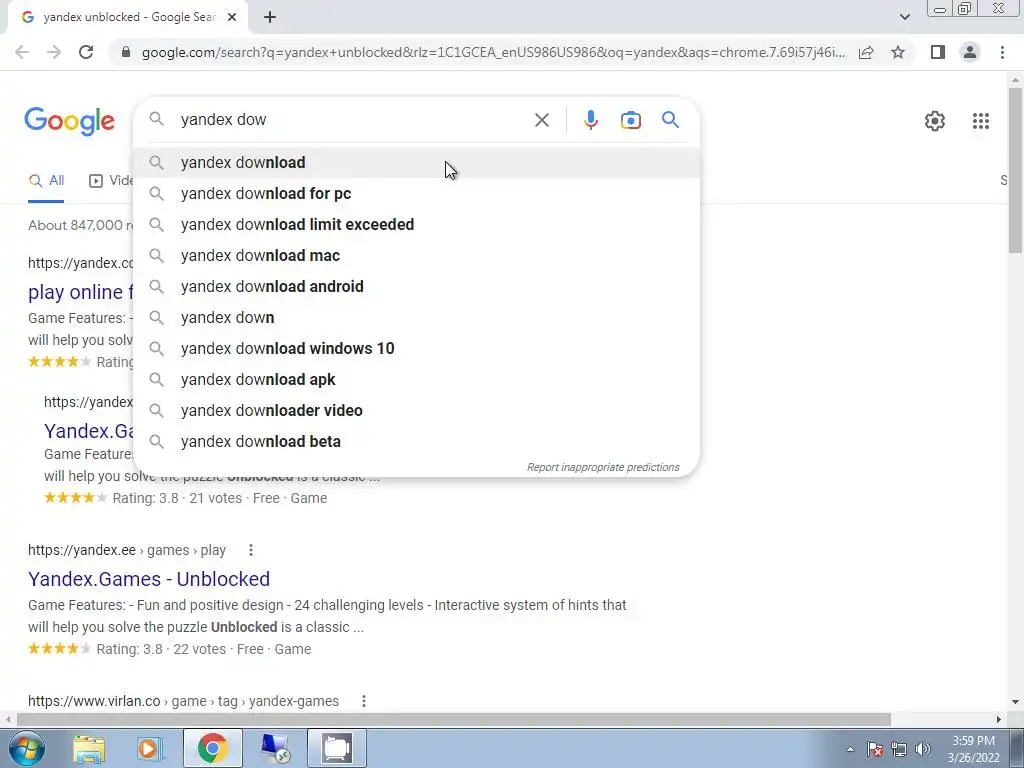The height and width of the screenshot is (768, 1024).
Task: Open a new tab with the plus button
Action: pos(270,17)
